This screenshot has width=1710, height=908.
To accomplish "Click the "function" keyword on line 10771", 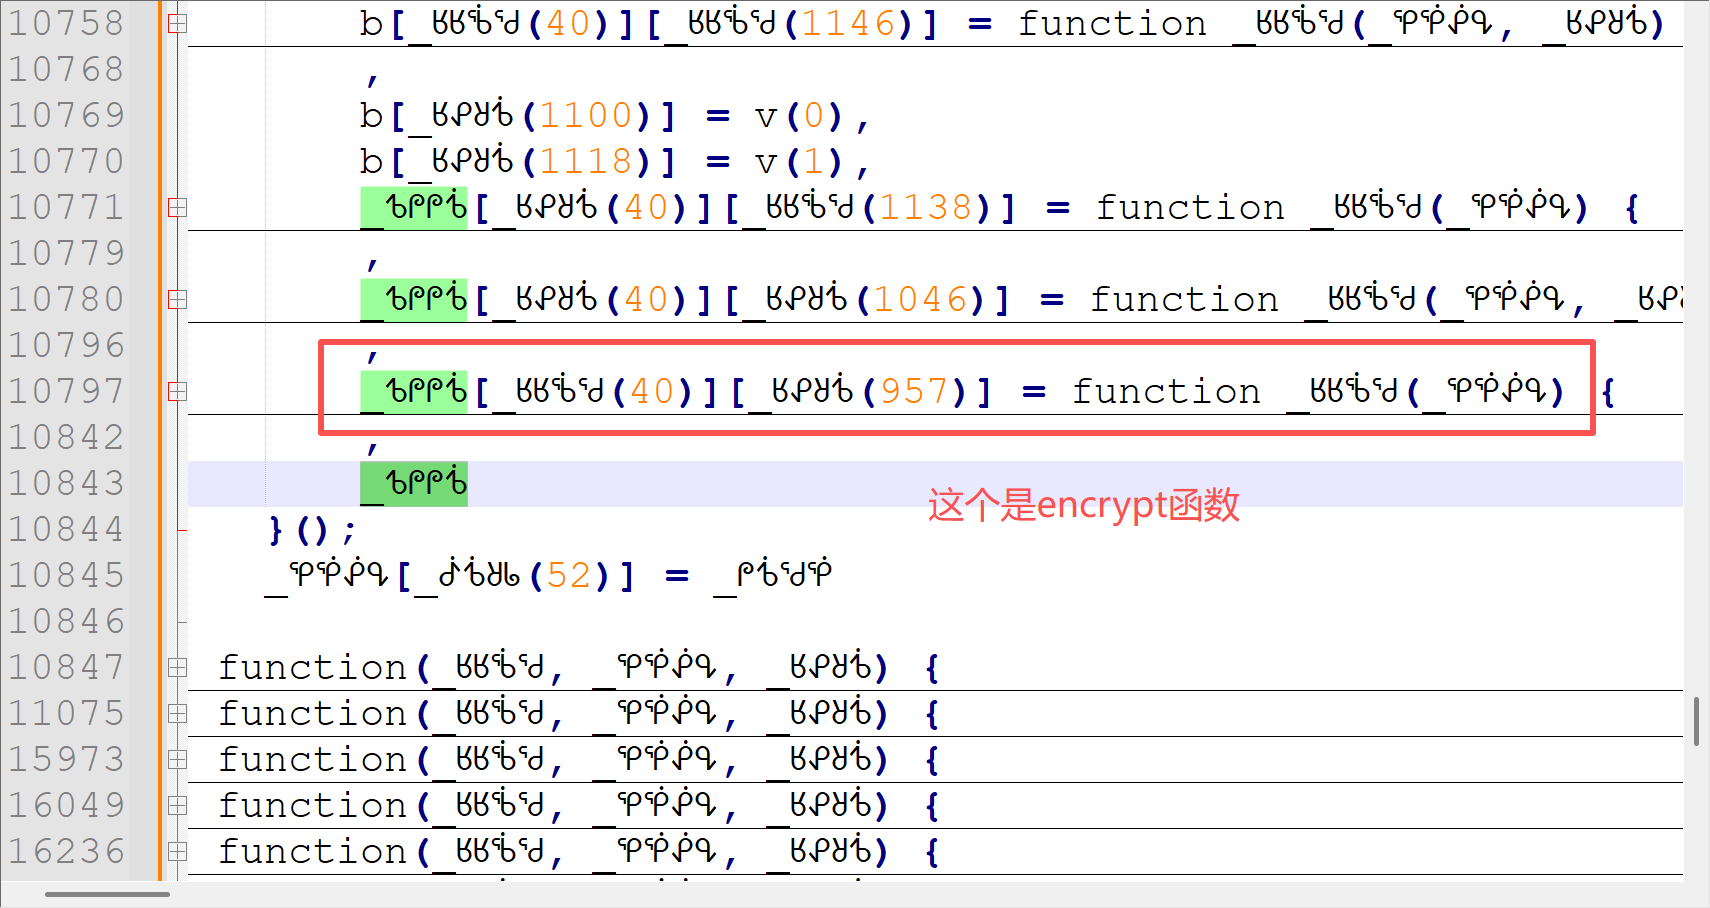I will (1190, 207).
